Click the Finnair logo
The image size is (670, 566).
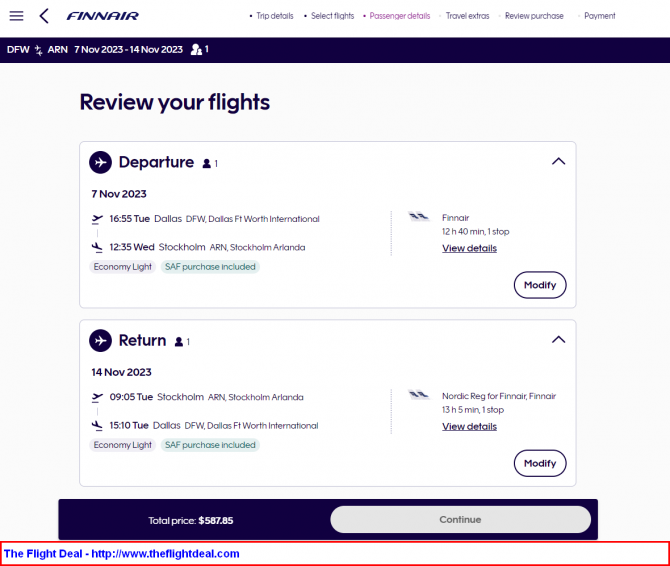pyautogui.click(x=103, y=16)
